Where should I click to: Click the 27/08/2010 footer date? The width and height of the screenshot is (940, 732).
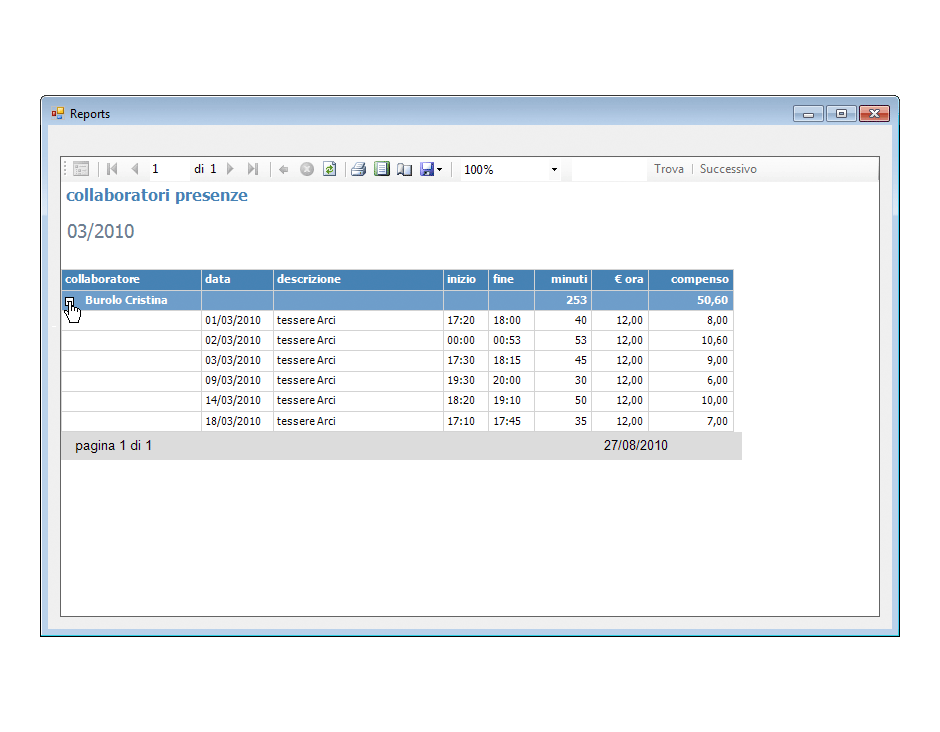(635, 445)
